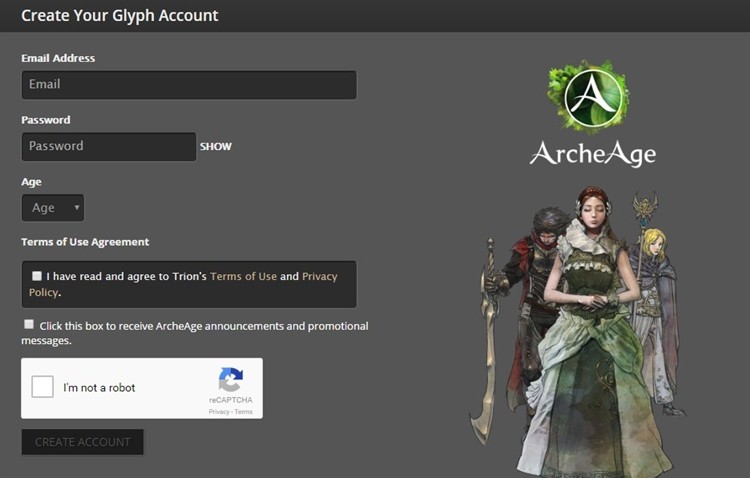Click the CREATE ACCOUNT button
750x478 pixels.
[x=82, y=442]
